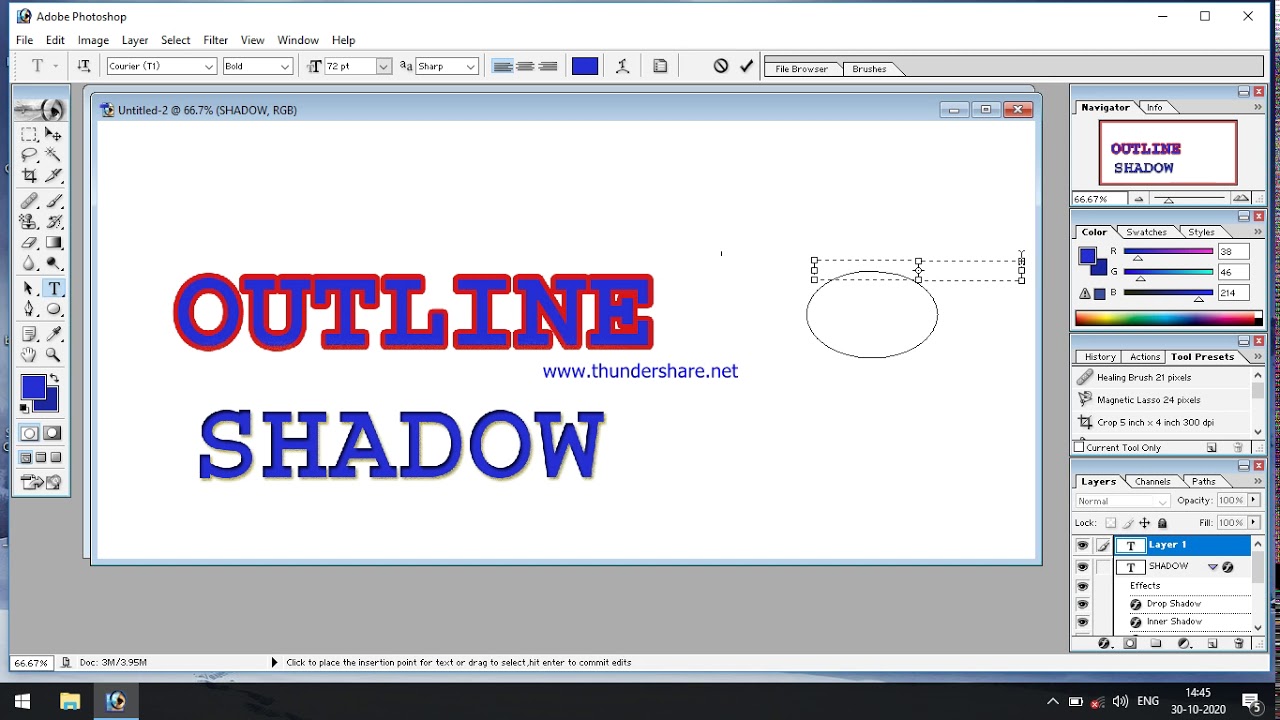Screen dimensions: 1280x720
Task: Select the Clone Stamp tool
Action: (29, 222)
